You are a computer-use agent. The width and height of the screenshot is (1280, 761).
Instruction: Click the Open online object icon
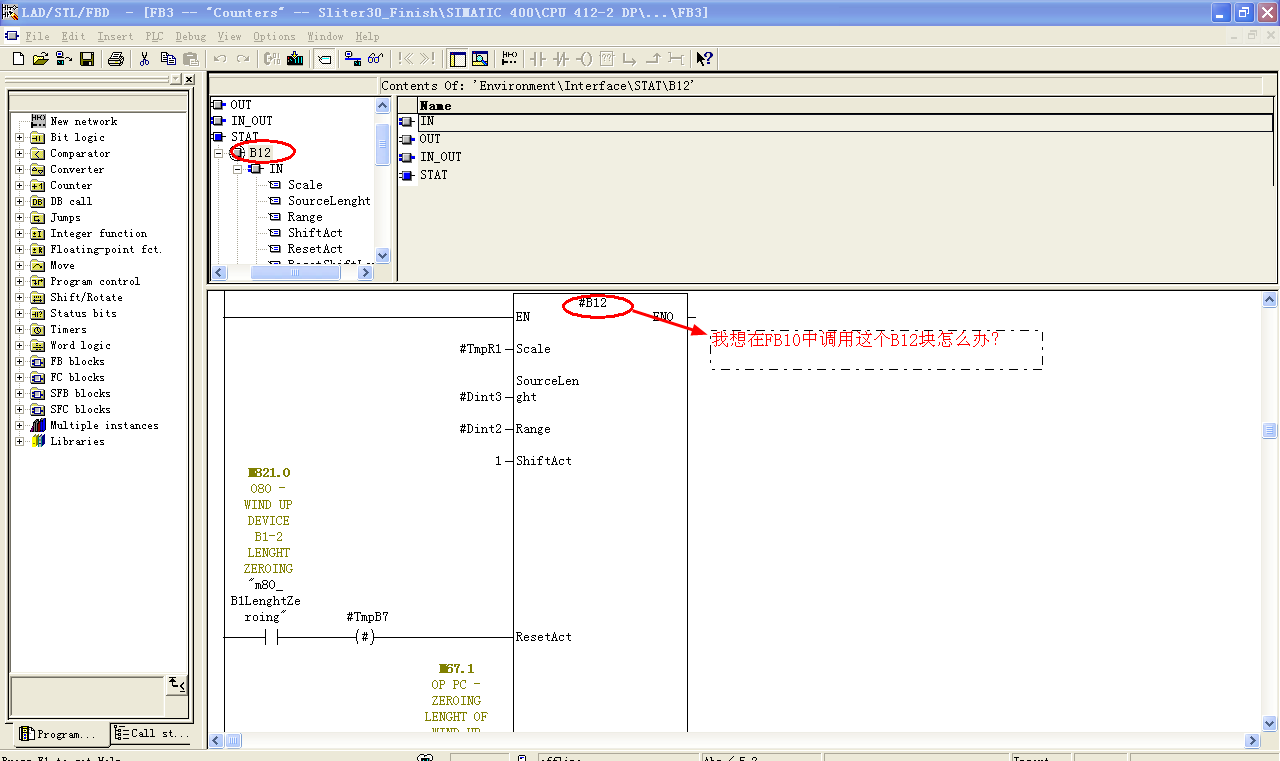[x=63, y=59]
